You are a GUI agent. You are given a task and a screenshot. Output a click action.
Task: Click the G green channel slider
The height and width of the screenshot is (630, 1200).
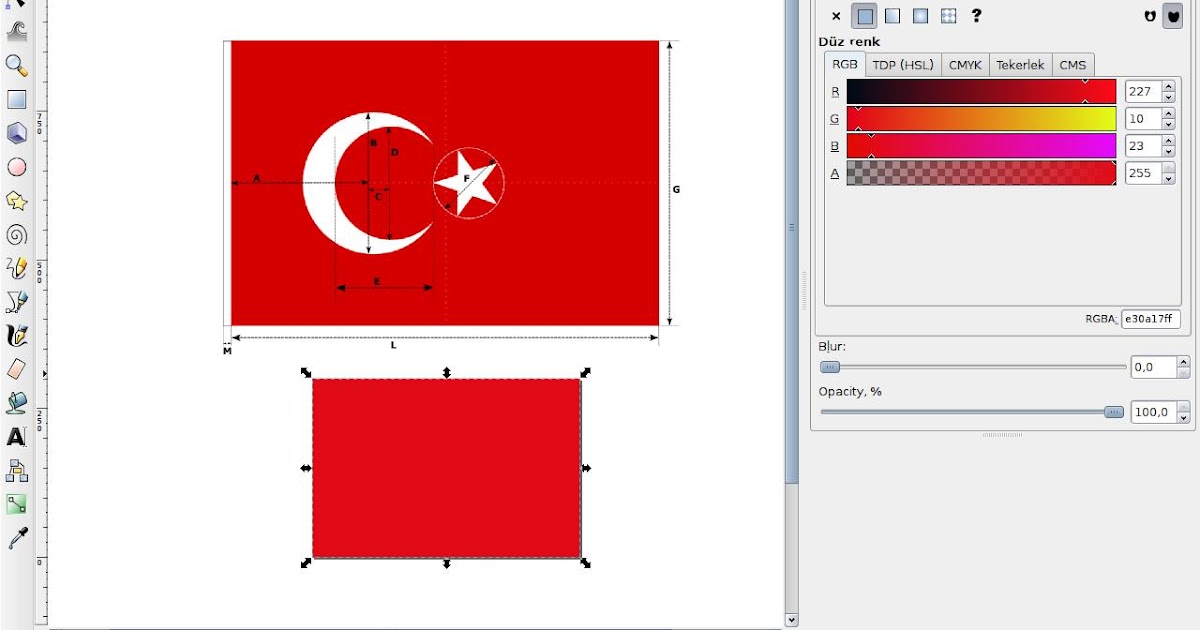[981, 119]
